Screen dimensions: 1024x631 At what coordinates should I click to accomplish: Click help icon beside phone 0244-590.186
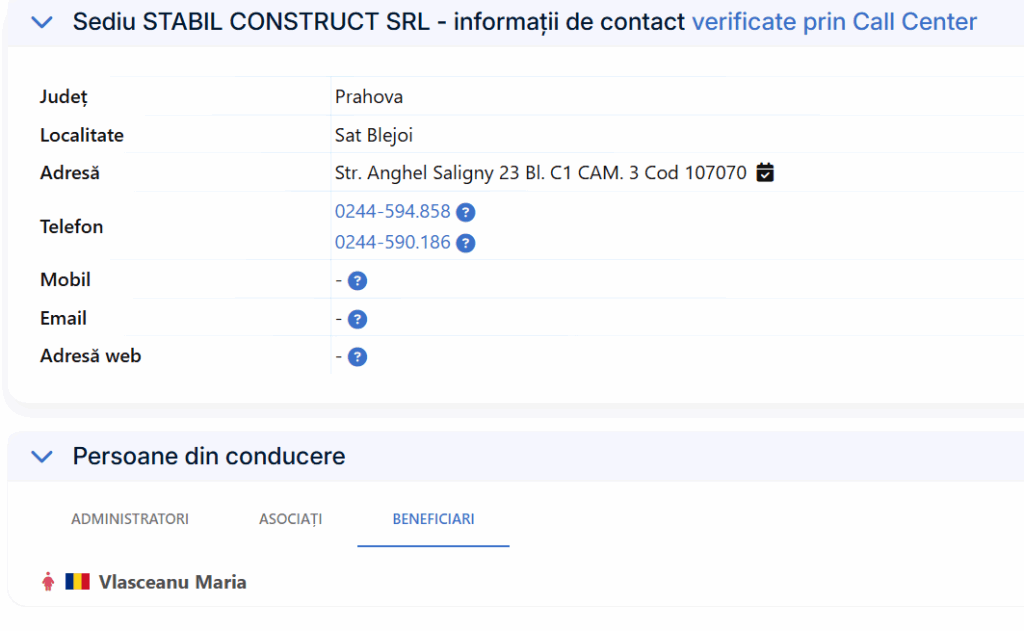click(x=465, y=243)
